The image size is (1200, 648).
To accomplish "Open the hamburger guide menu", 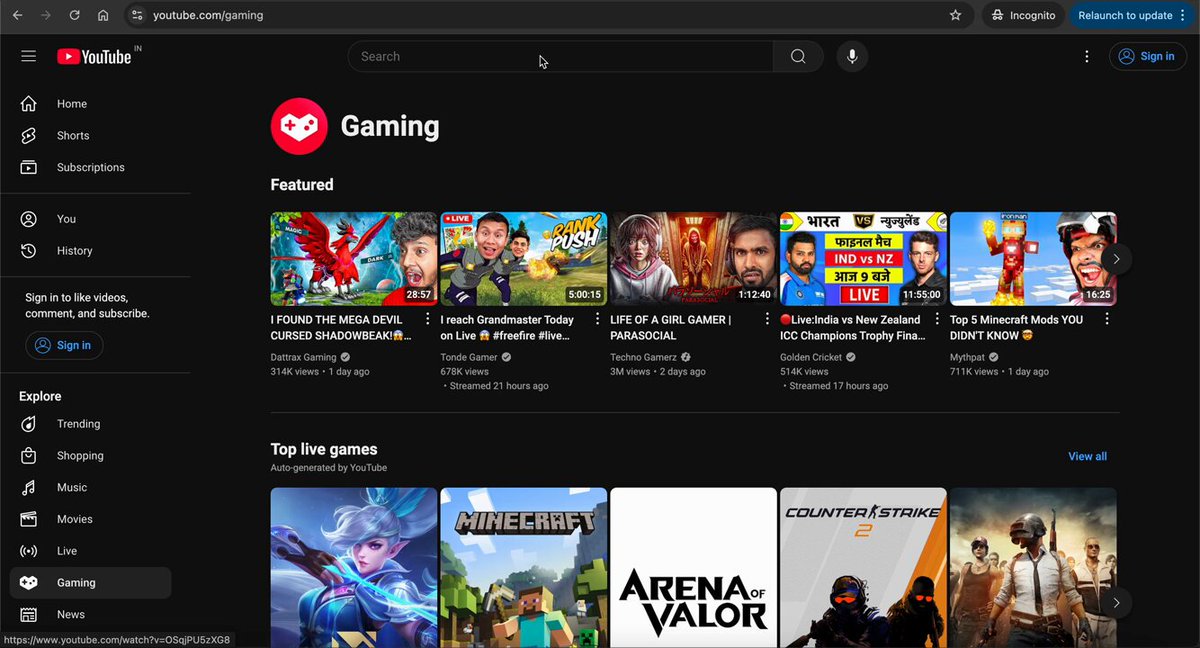I will pyautogui.click(x=28, y=56).
